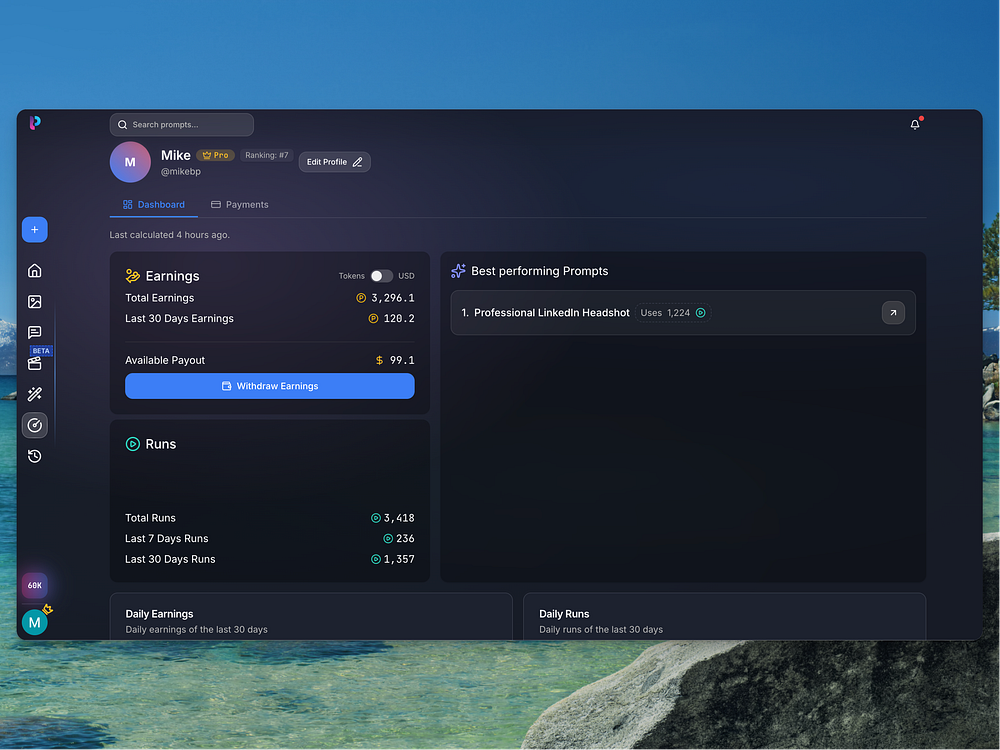
Task: Switch to the Payments tab
Action: pos(240,205)
